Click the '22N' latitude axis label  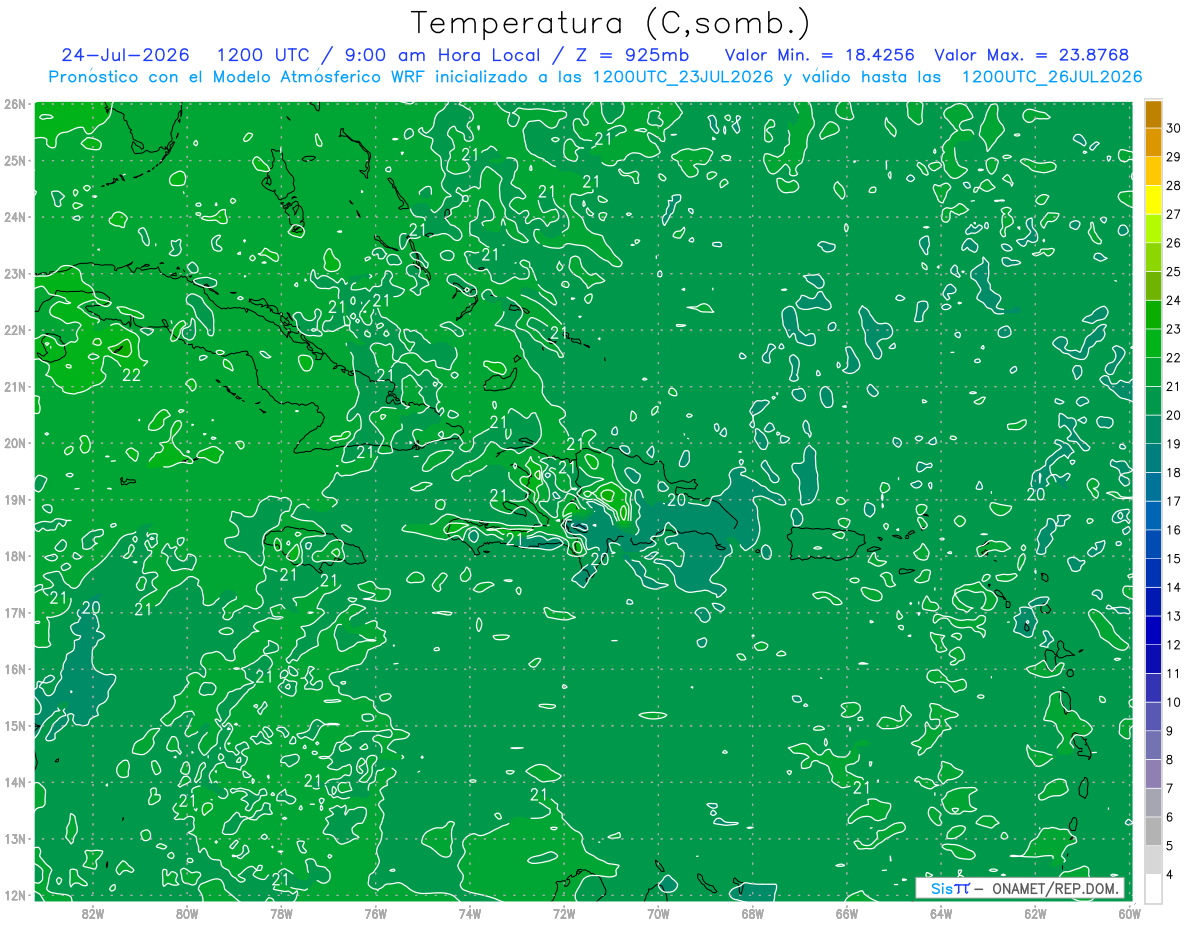[14, 330]
